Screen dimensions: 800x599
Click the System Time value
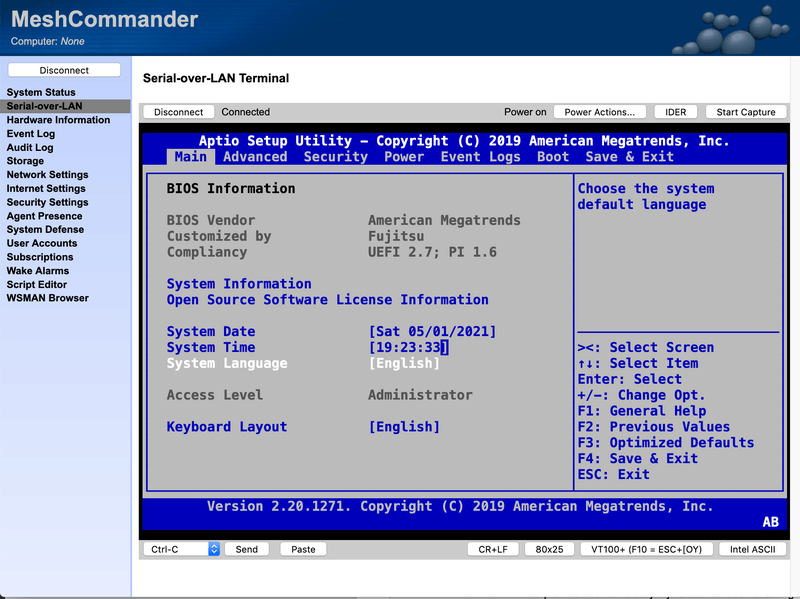tap(408, 347)
